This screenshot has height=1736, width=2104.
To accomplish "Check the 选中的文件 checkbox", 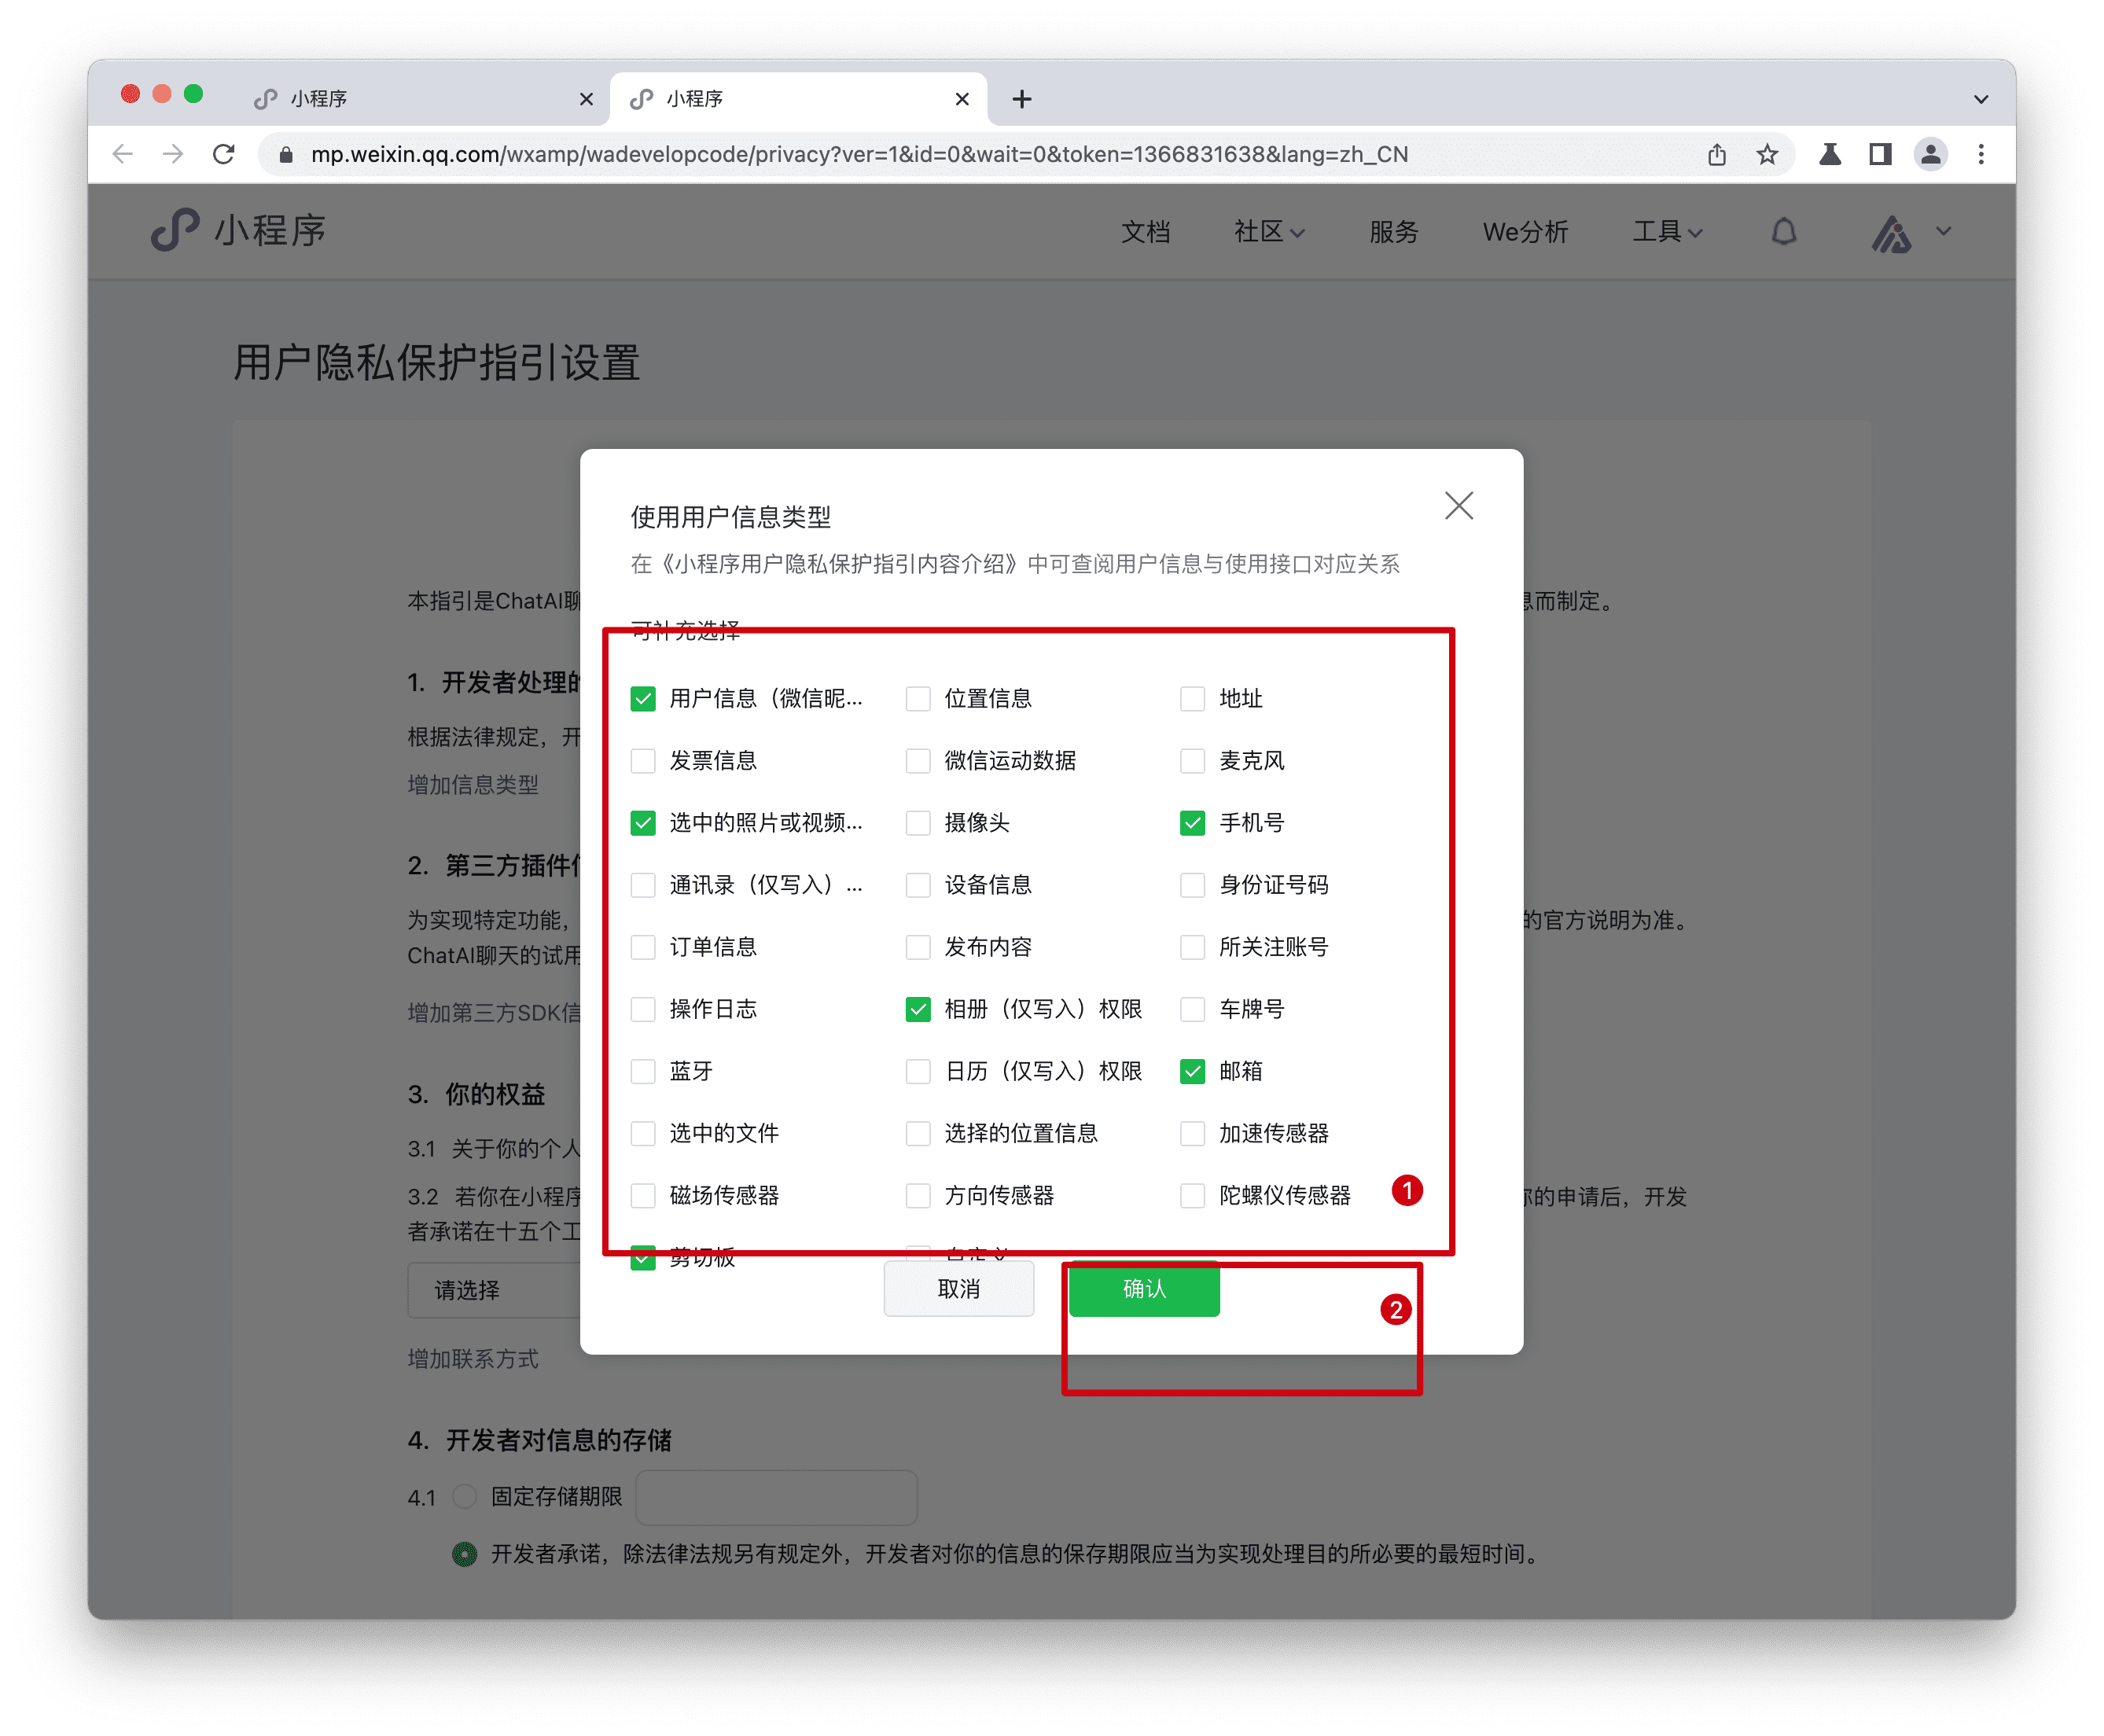I will (x=643, y=1133).
